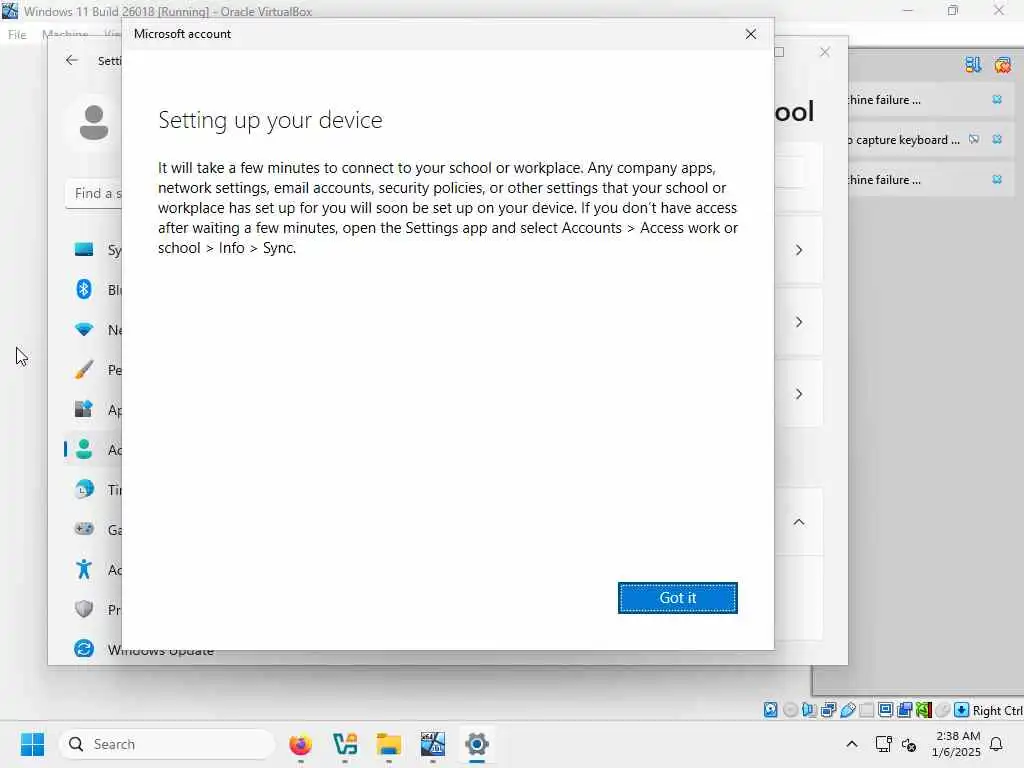Dismiss the capture keyboard notification
The image size is (1024, 768).
click(x=997, y=139)
